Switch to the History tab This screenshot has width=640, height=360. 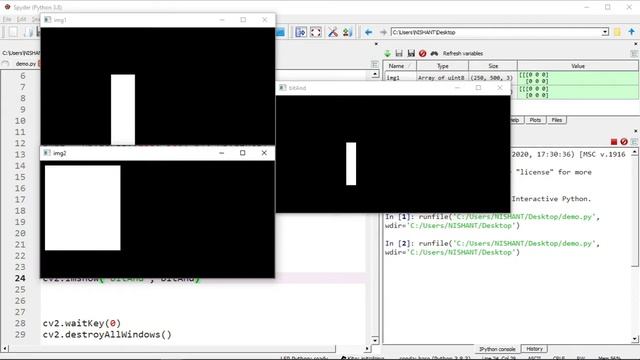[534, 349]
